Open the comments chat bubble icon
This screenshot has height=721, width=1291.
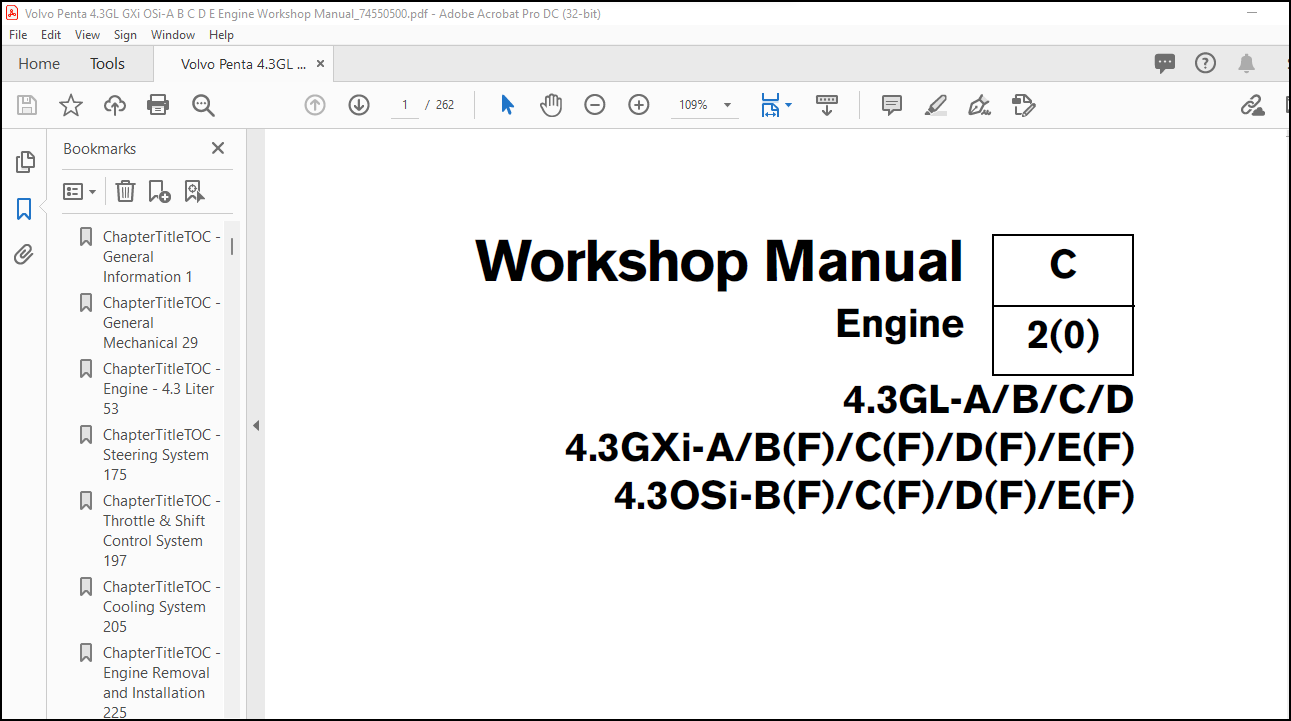[x=1165, y=63]
